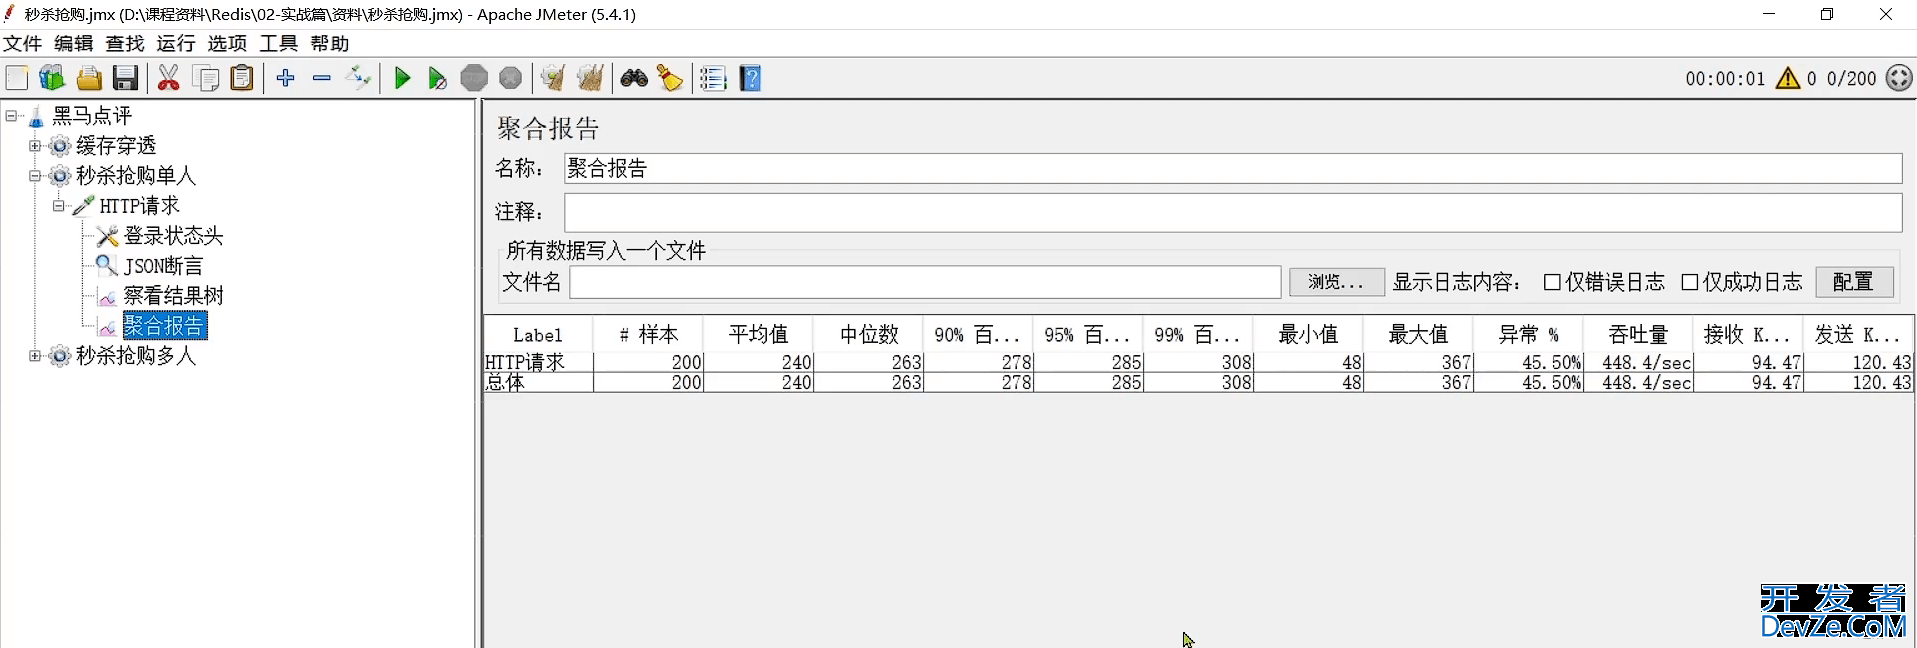1917x648 pixels.
Task: Click the thread status icon top right
Action: 1899,78
